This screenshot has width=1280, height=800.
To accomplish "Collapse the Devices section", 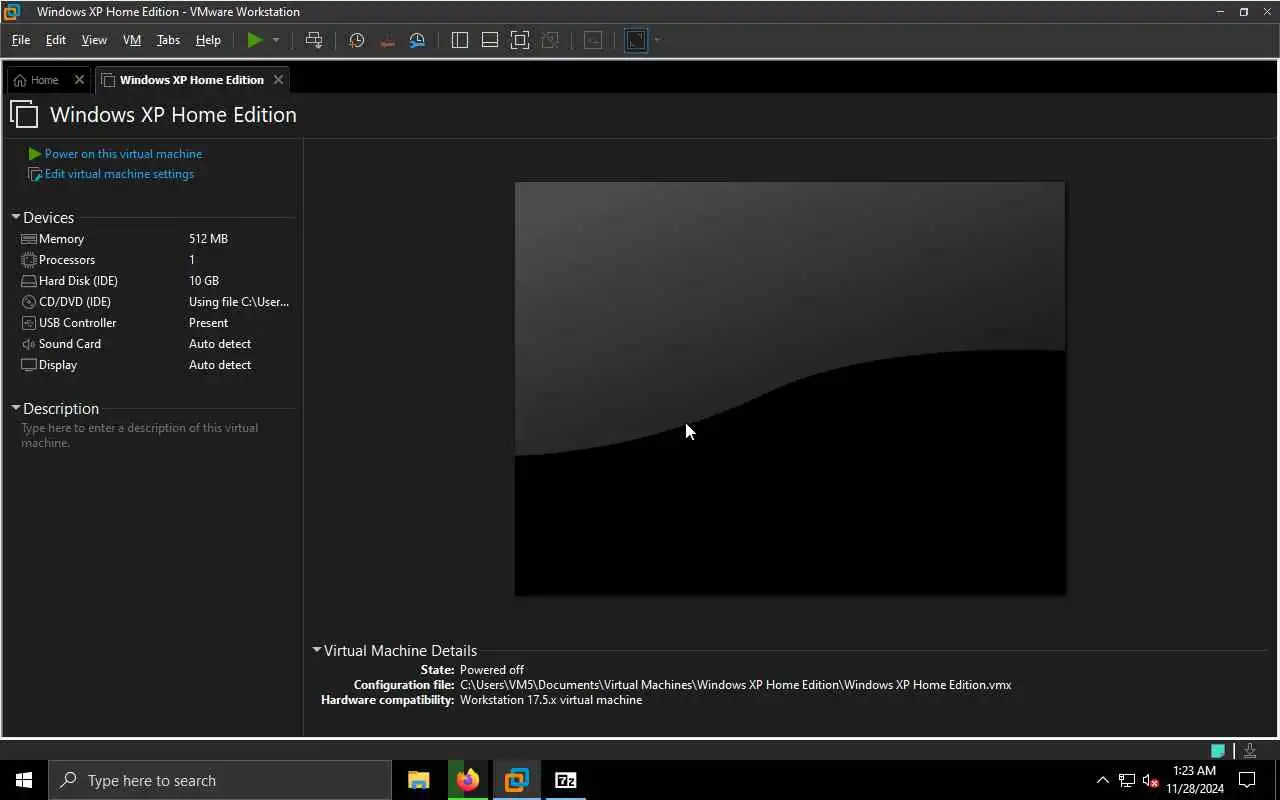I will pos(16,217).
